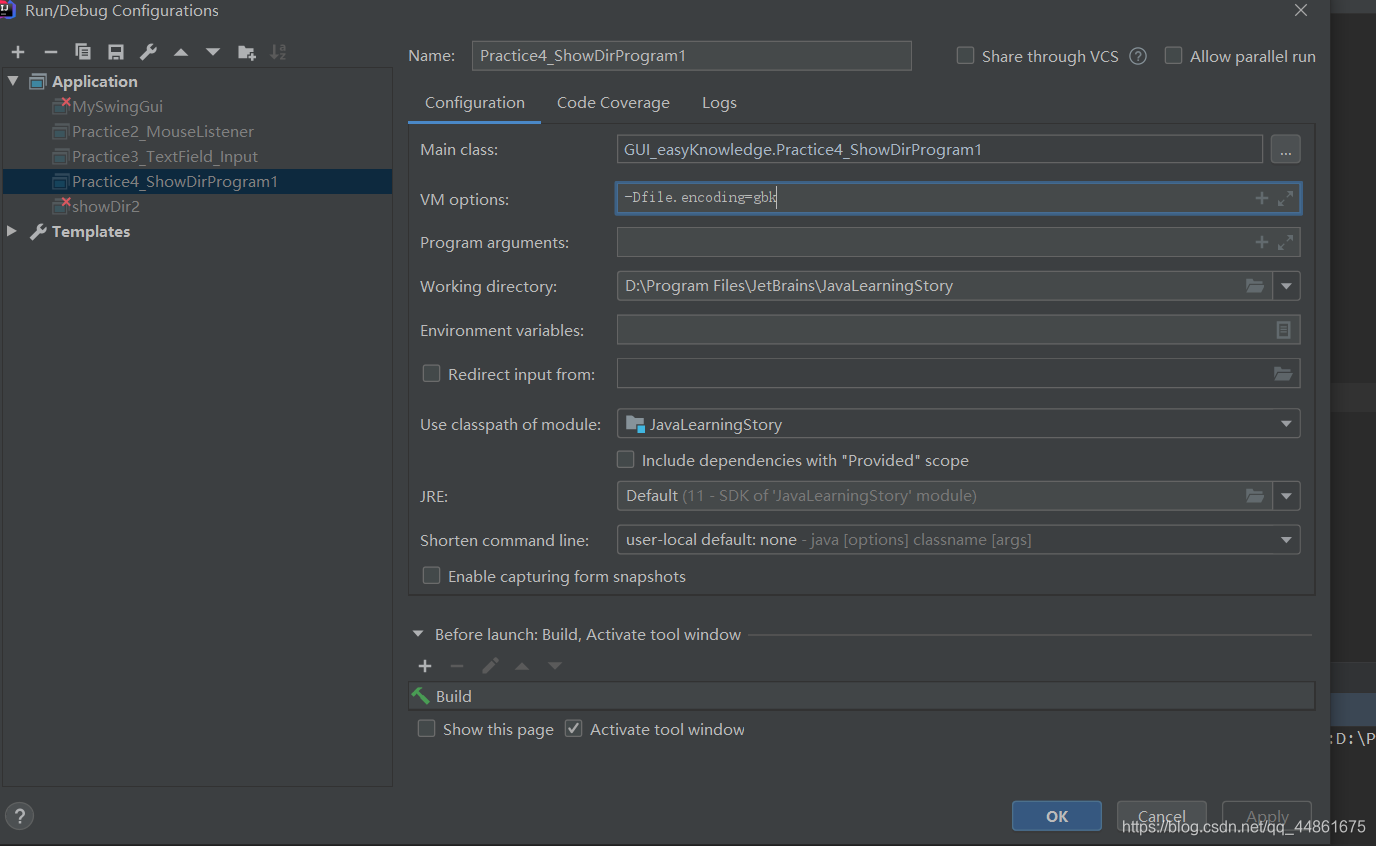
Task: Focus the Main class text field
Action: coord(940,149)
